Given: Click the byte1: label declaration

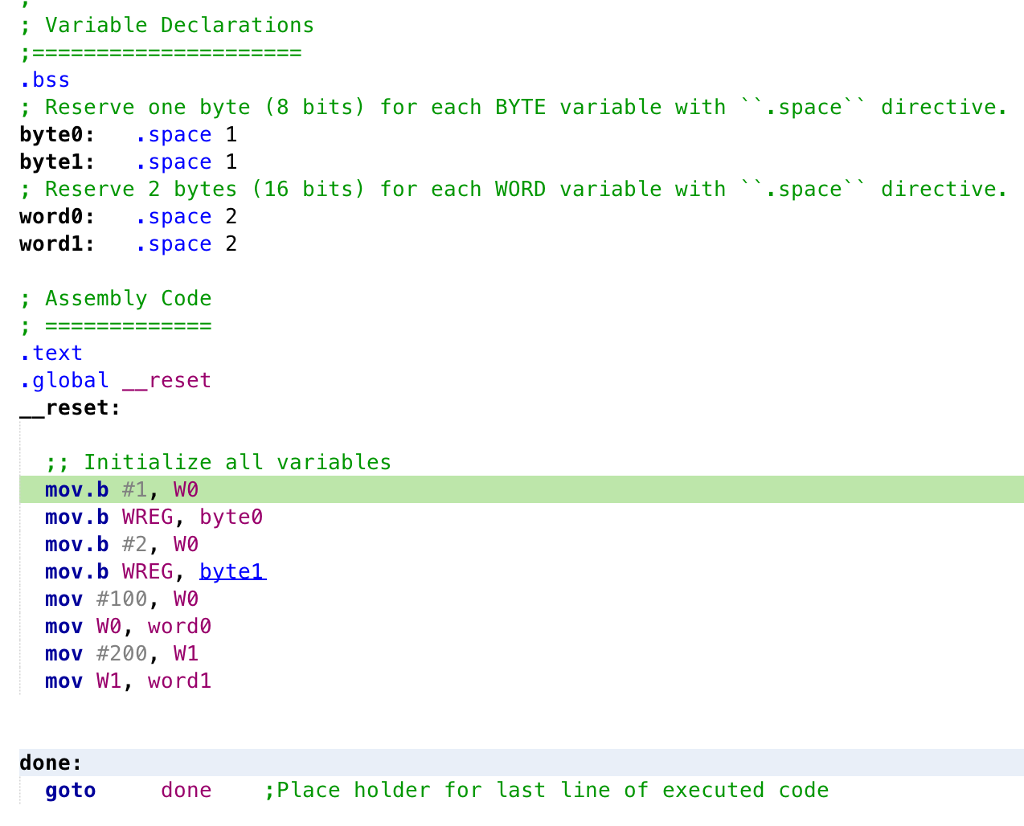Looking at the screenshot, I should (x=55, y=161).
